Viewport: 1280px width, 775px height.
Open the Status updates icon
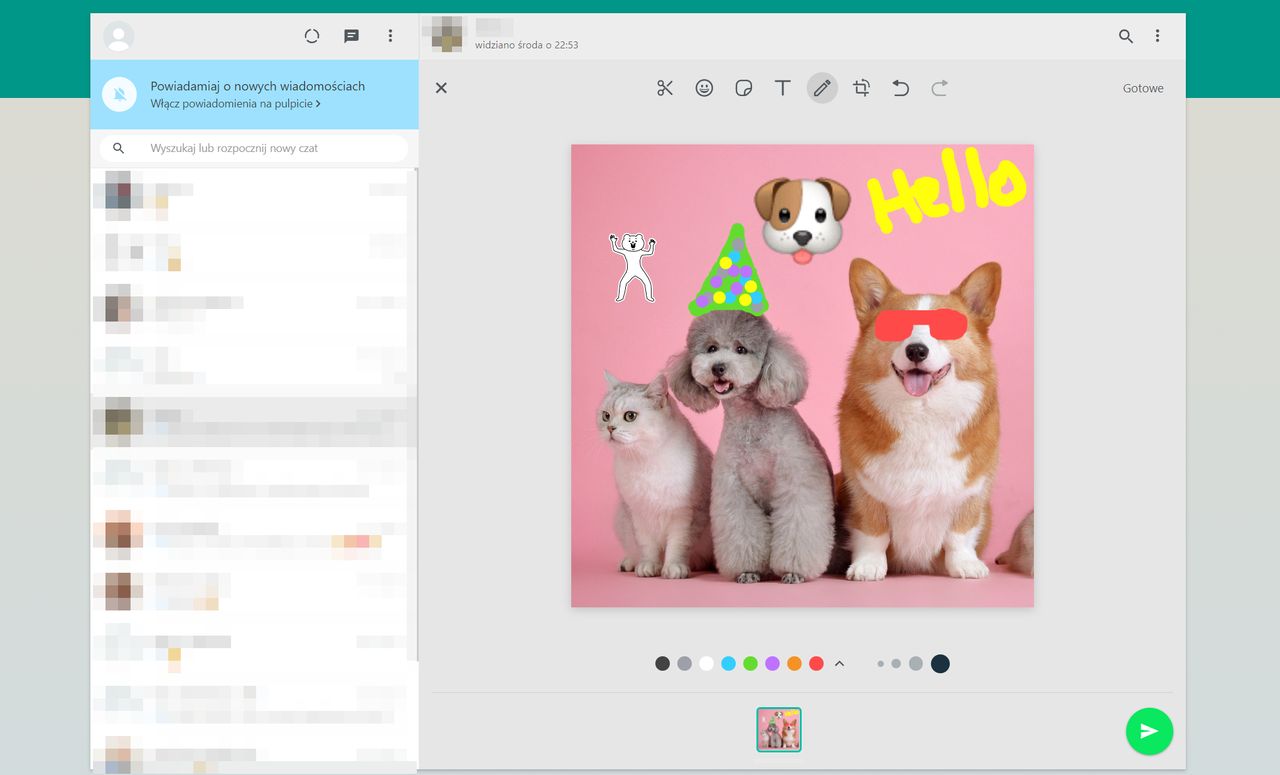(312, 36)
